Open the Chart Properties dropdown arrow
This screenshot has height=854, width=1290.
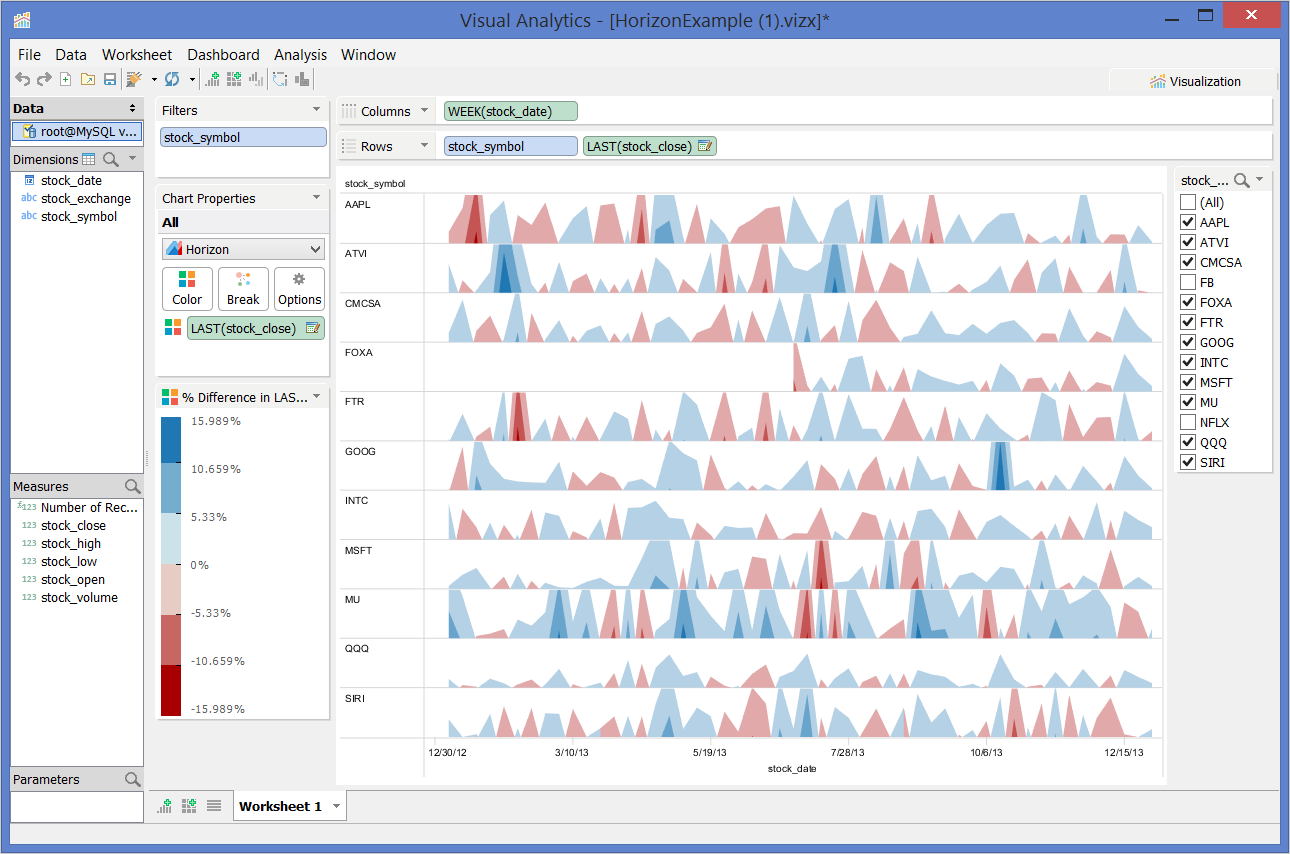[317, 198]
